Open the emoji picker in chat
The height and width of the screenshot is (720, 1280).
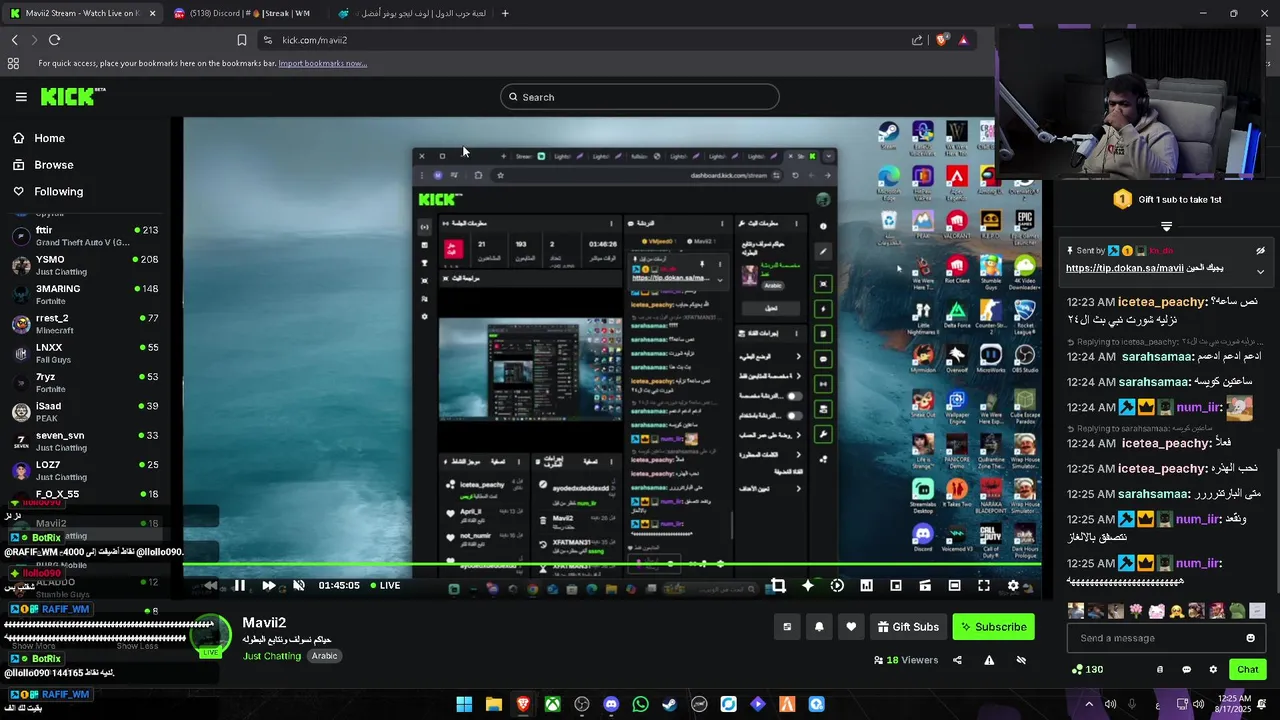click(1250, 638)
